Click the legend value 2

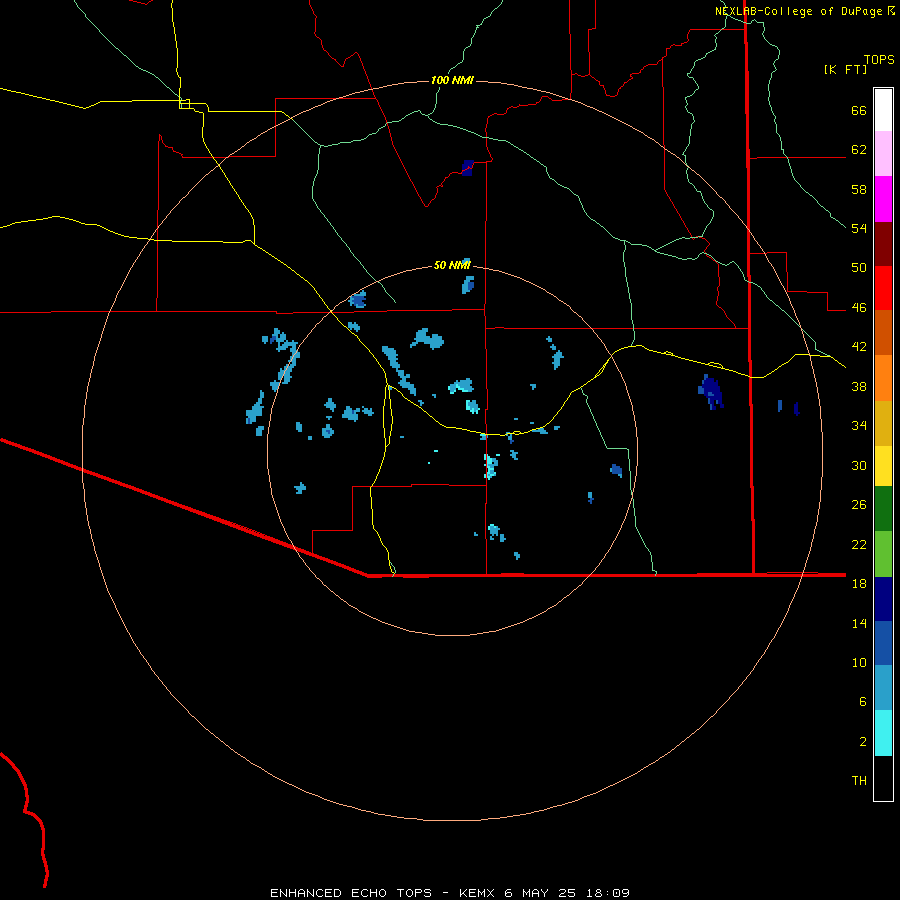pos(863,742)
